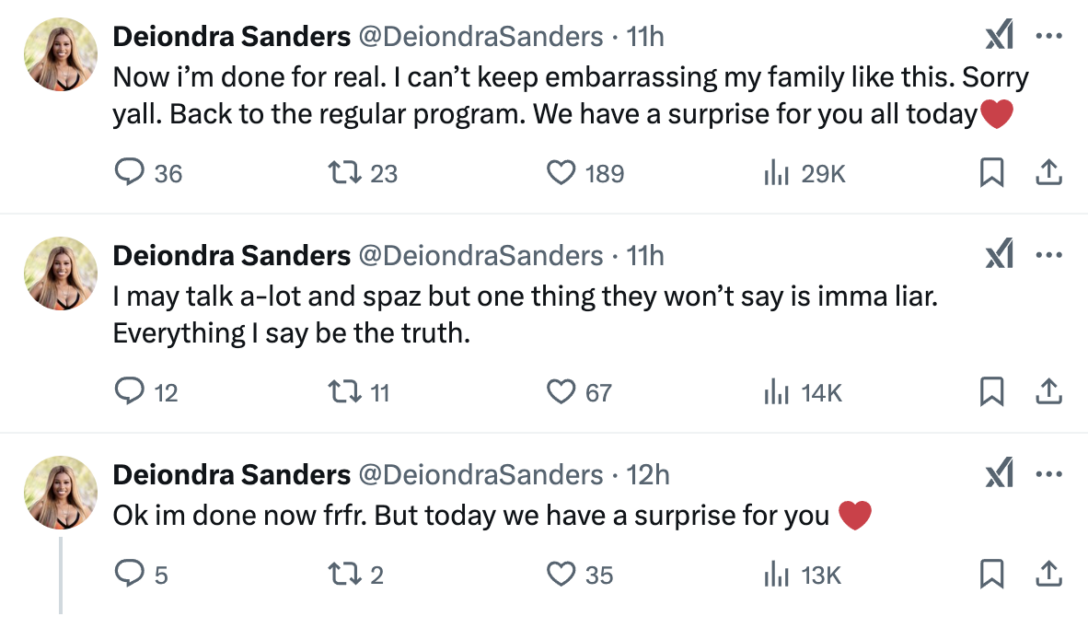The image size is (1088, 628).
Task: Open Grok icon on the first tweet
Action: (999, 35)
